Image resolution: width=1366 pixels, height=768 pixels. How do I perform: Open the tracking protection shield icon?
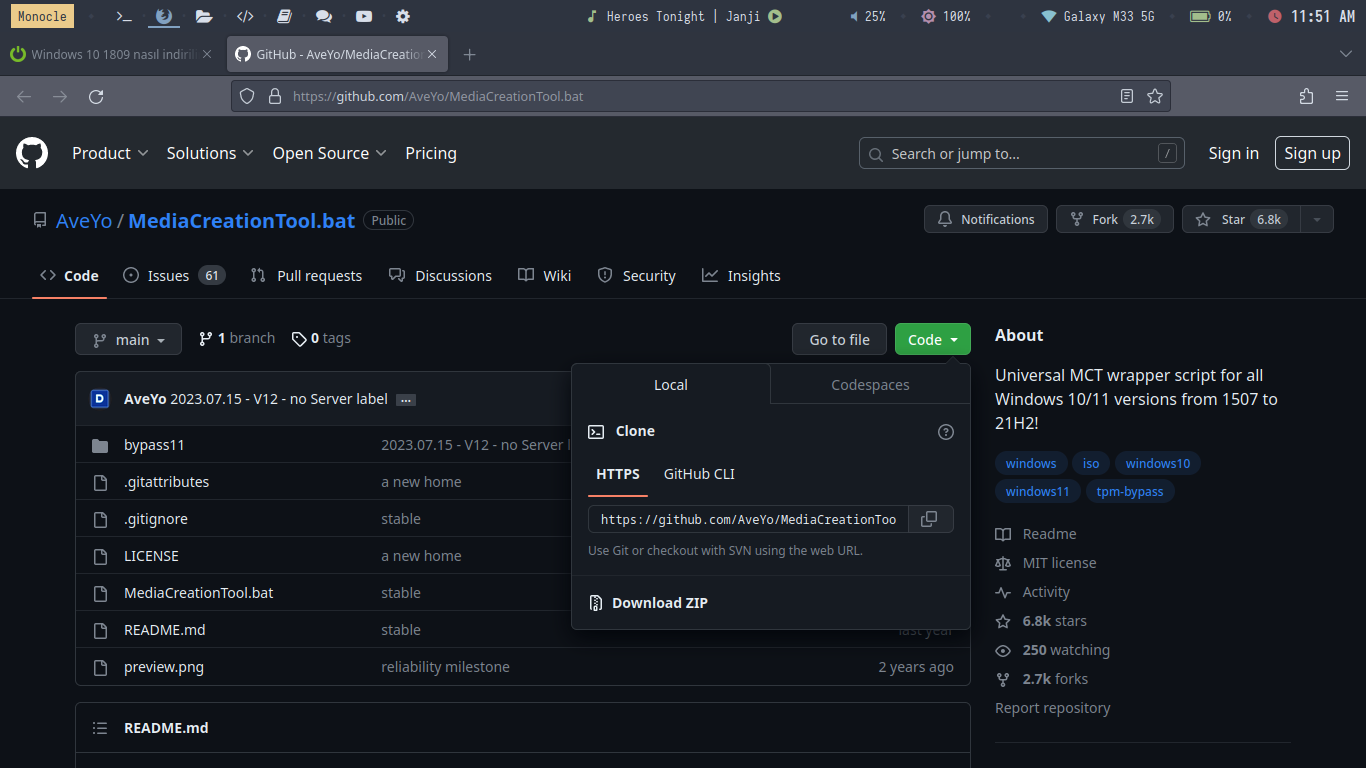click(248, 96)
